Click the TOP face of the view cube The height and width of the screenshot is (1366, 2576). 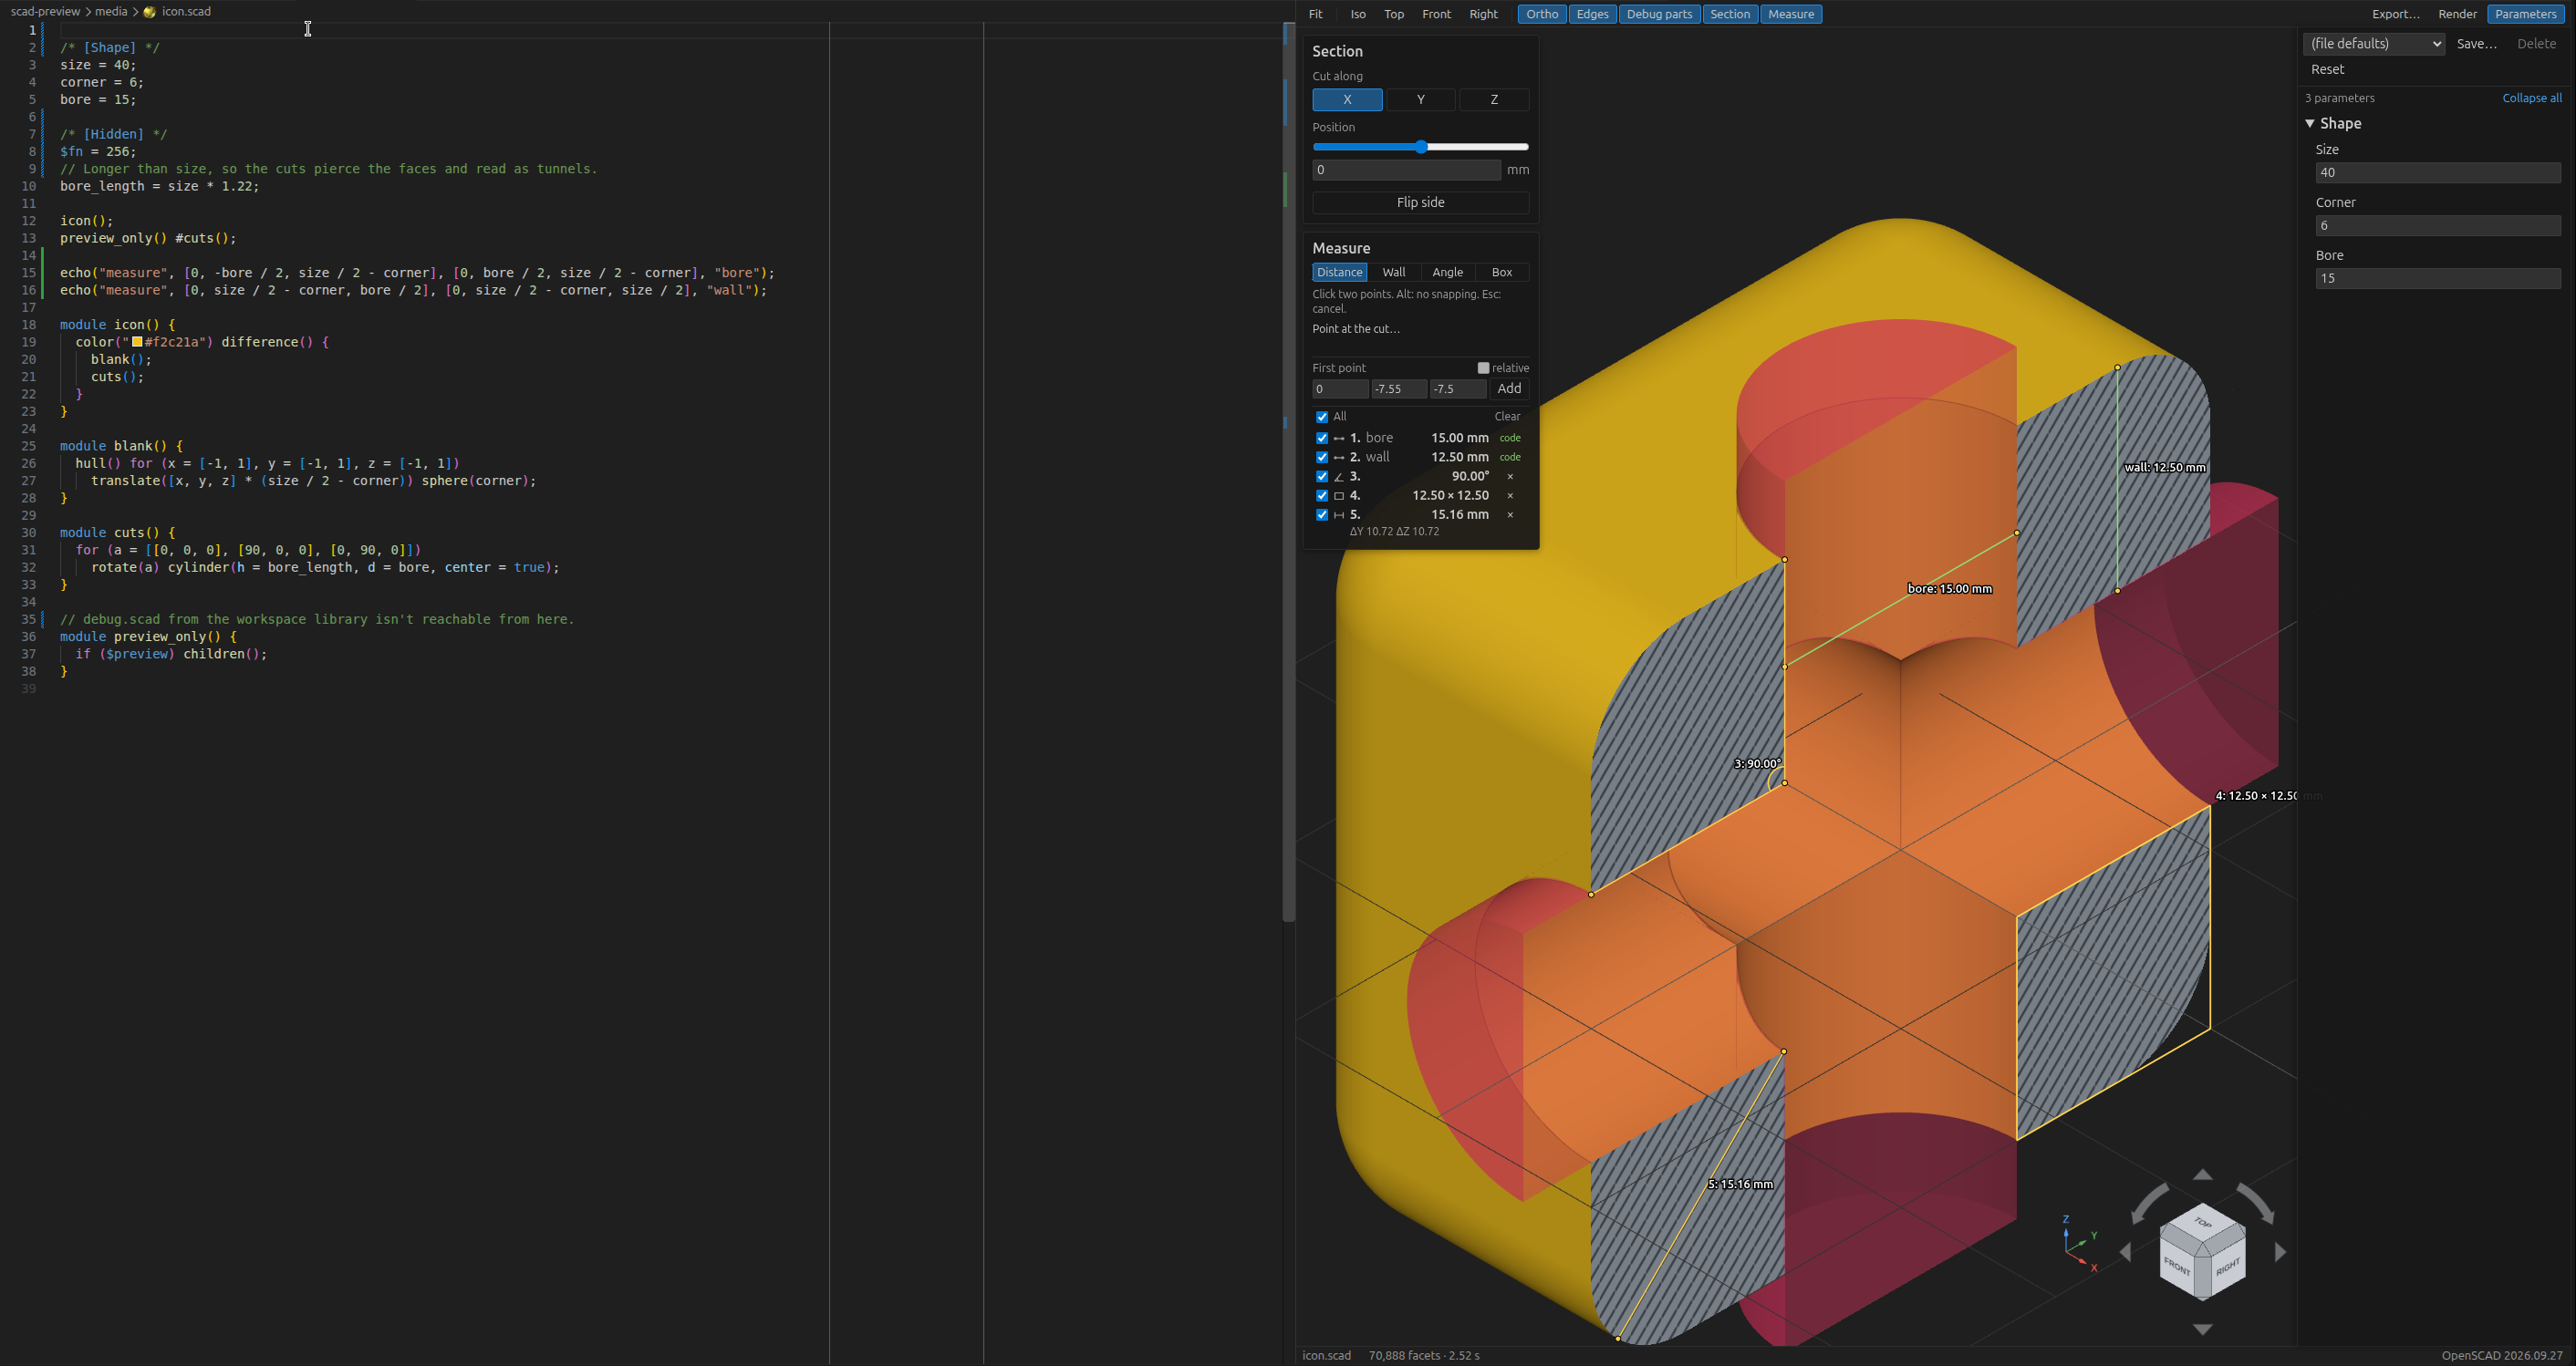pyautogui.click(x=2203, y=1223)
